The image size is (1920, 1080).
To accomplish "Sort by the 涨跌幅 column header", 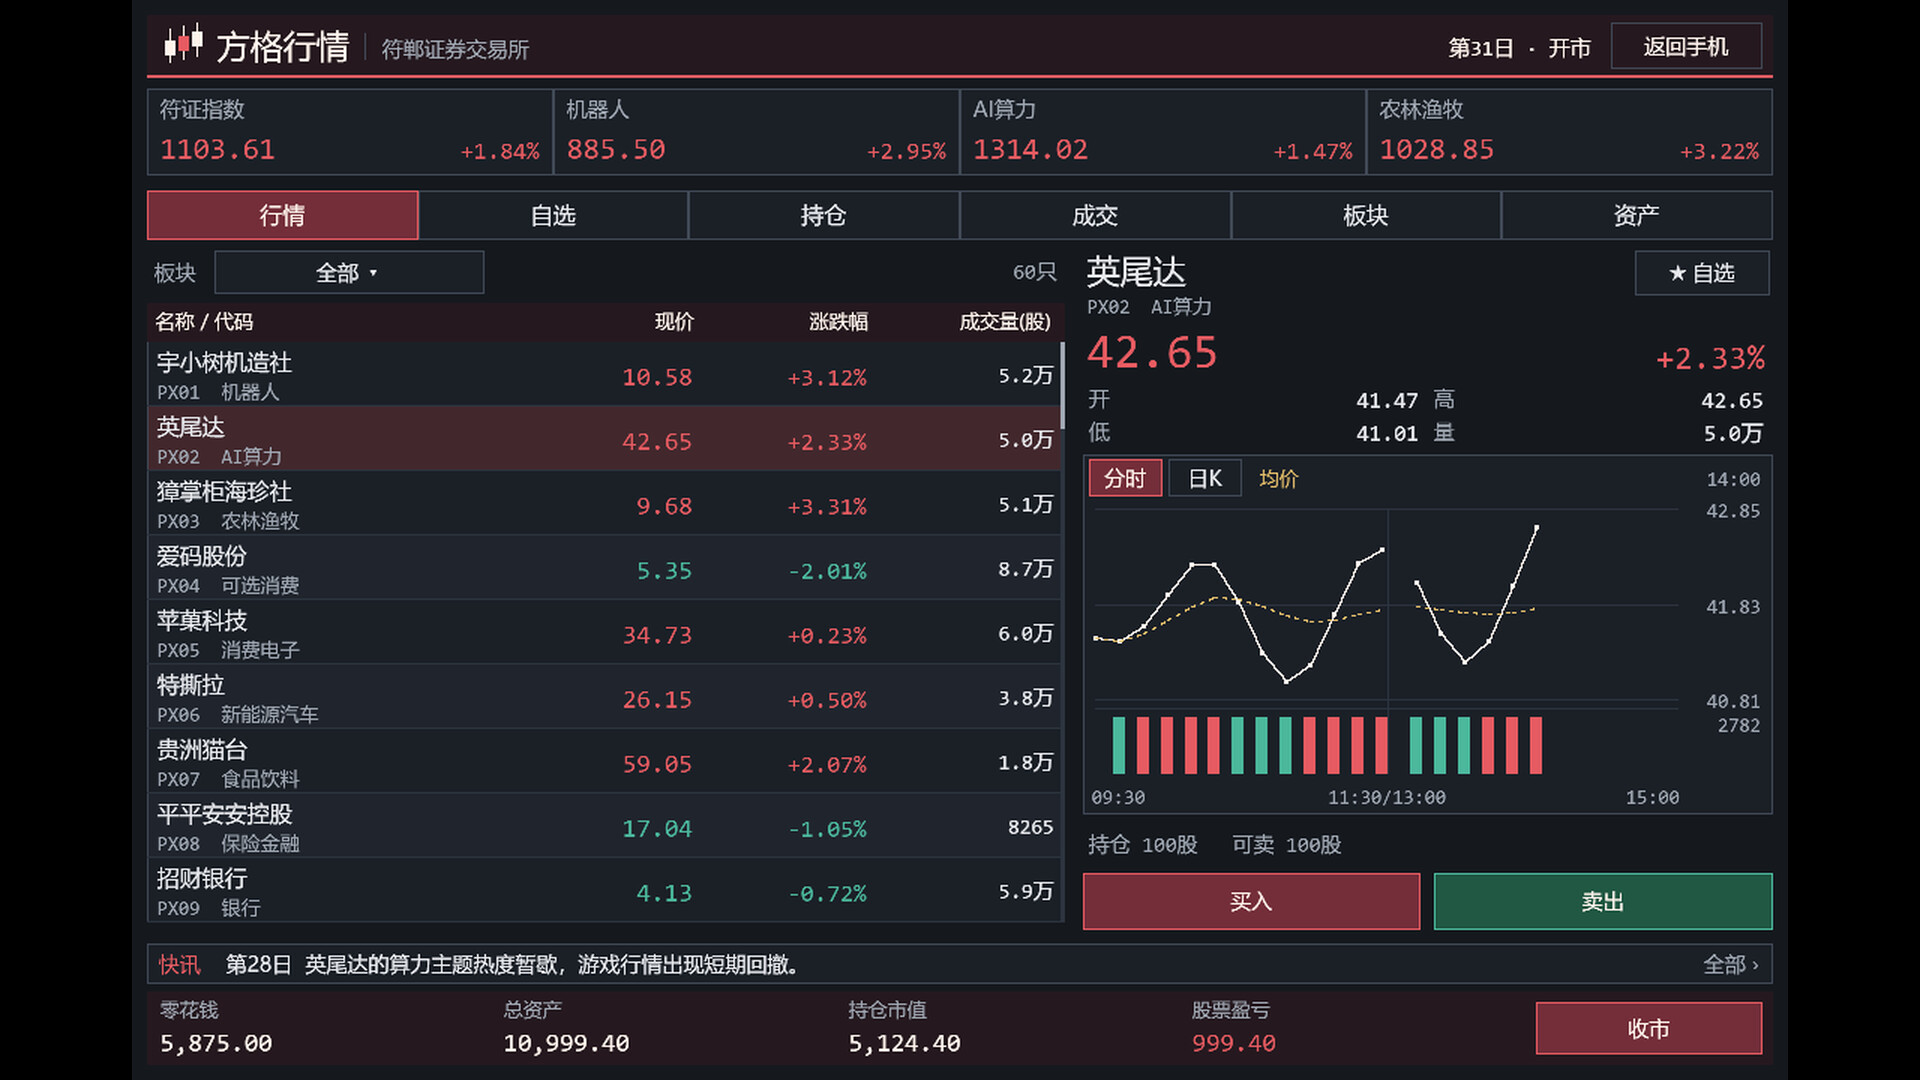I will tap(838, 322).
